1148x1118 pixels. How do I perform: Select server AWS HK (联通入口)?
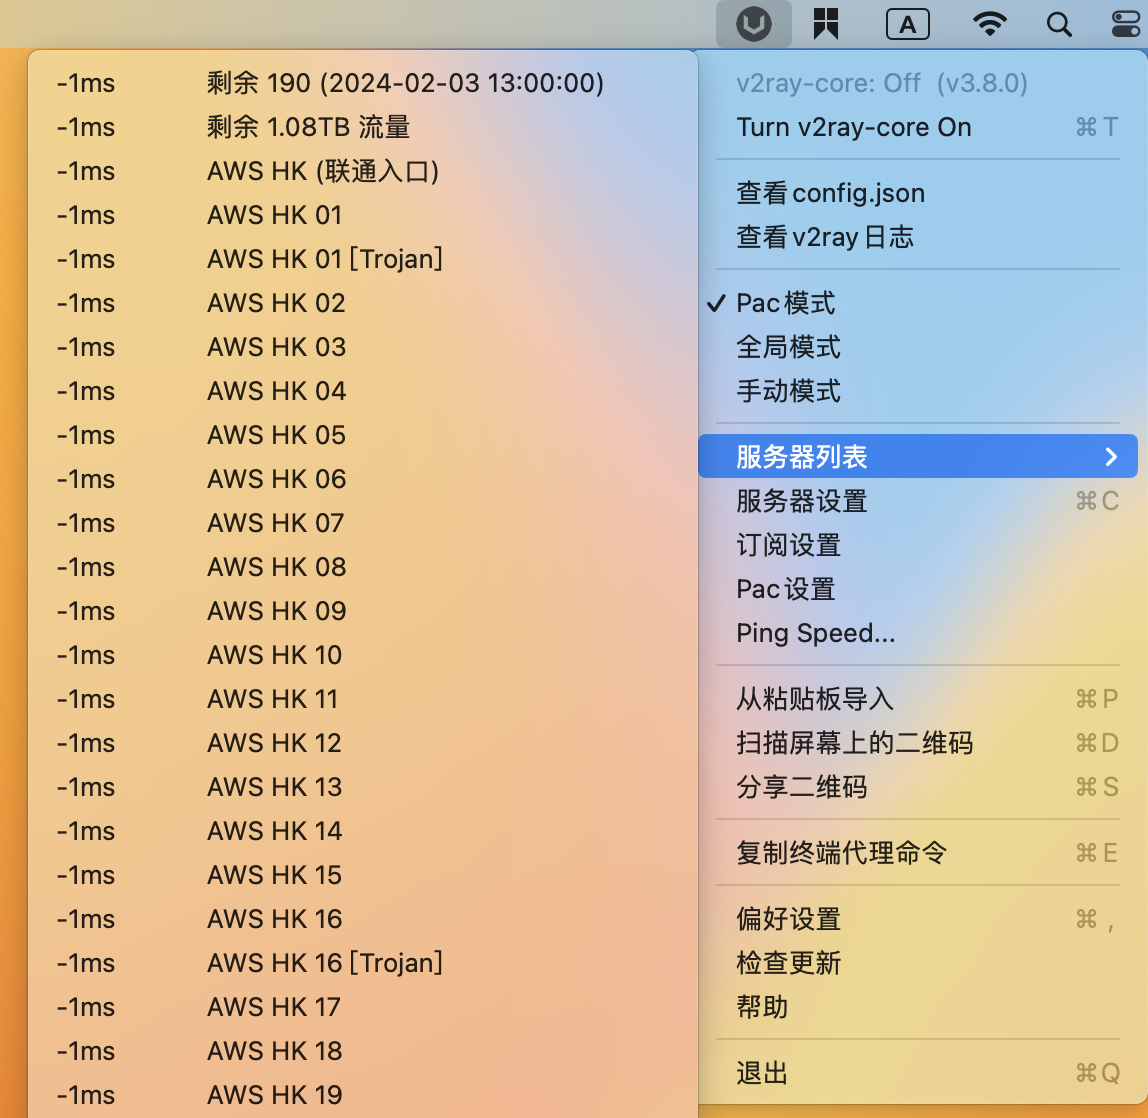pyautogui.click(x=363, y=171)
